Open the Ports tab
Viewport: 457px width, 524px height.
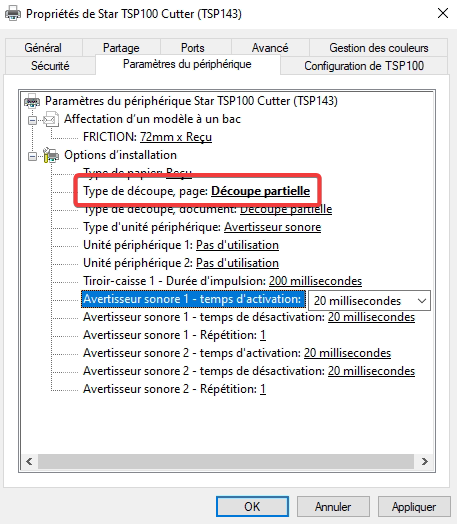click(193, 48)
